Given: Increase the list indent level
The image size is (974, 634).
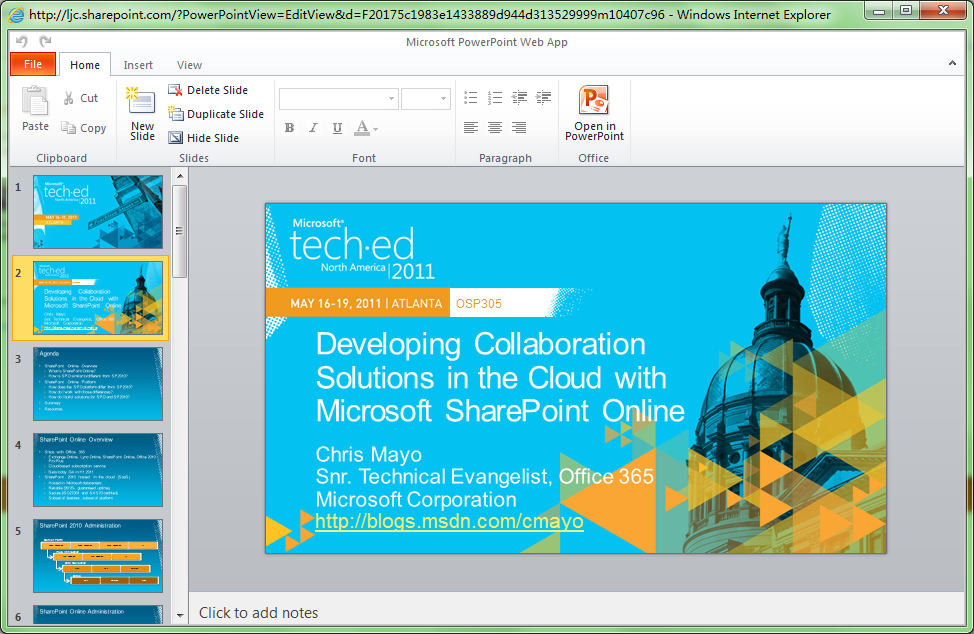Looking at the screenshot, I should tap(544, 97).
